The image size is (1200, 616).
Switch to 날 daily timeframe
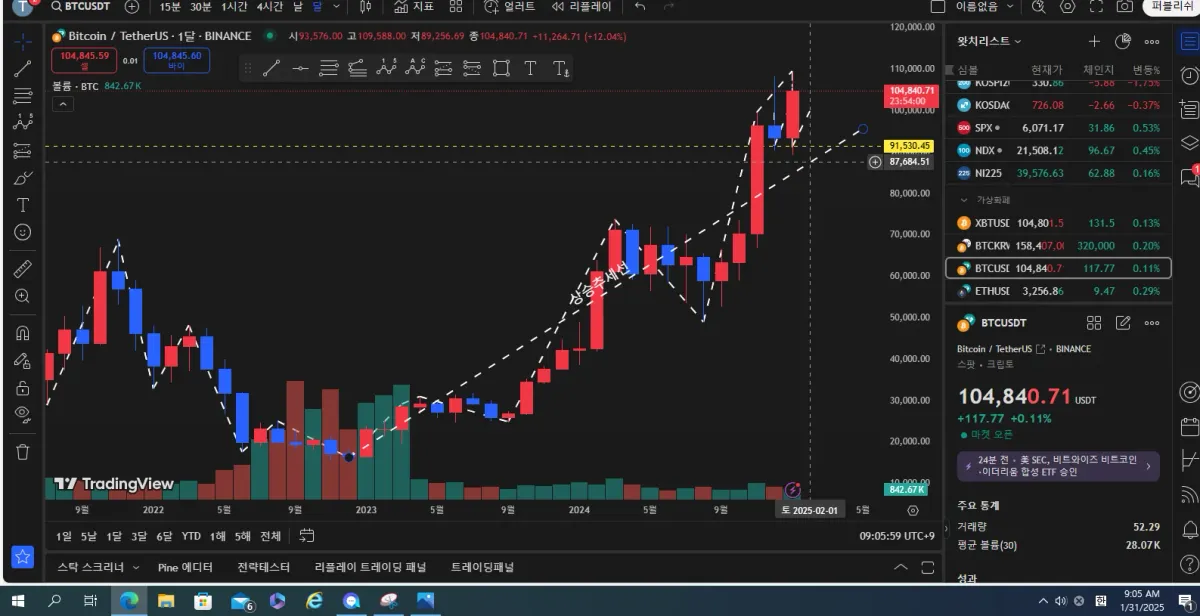(x=297, y=7)
